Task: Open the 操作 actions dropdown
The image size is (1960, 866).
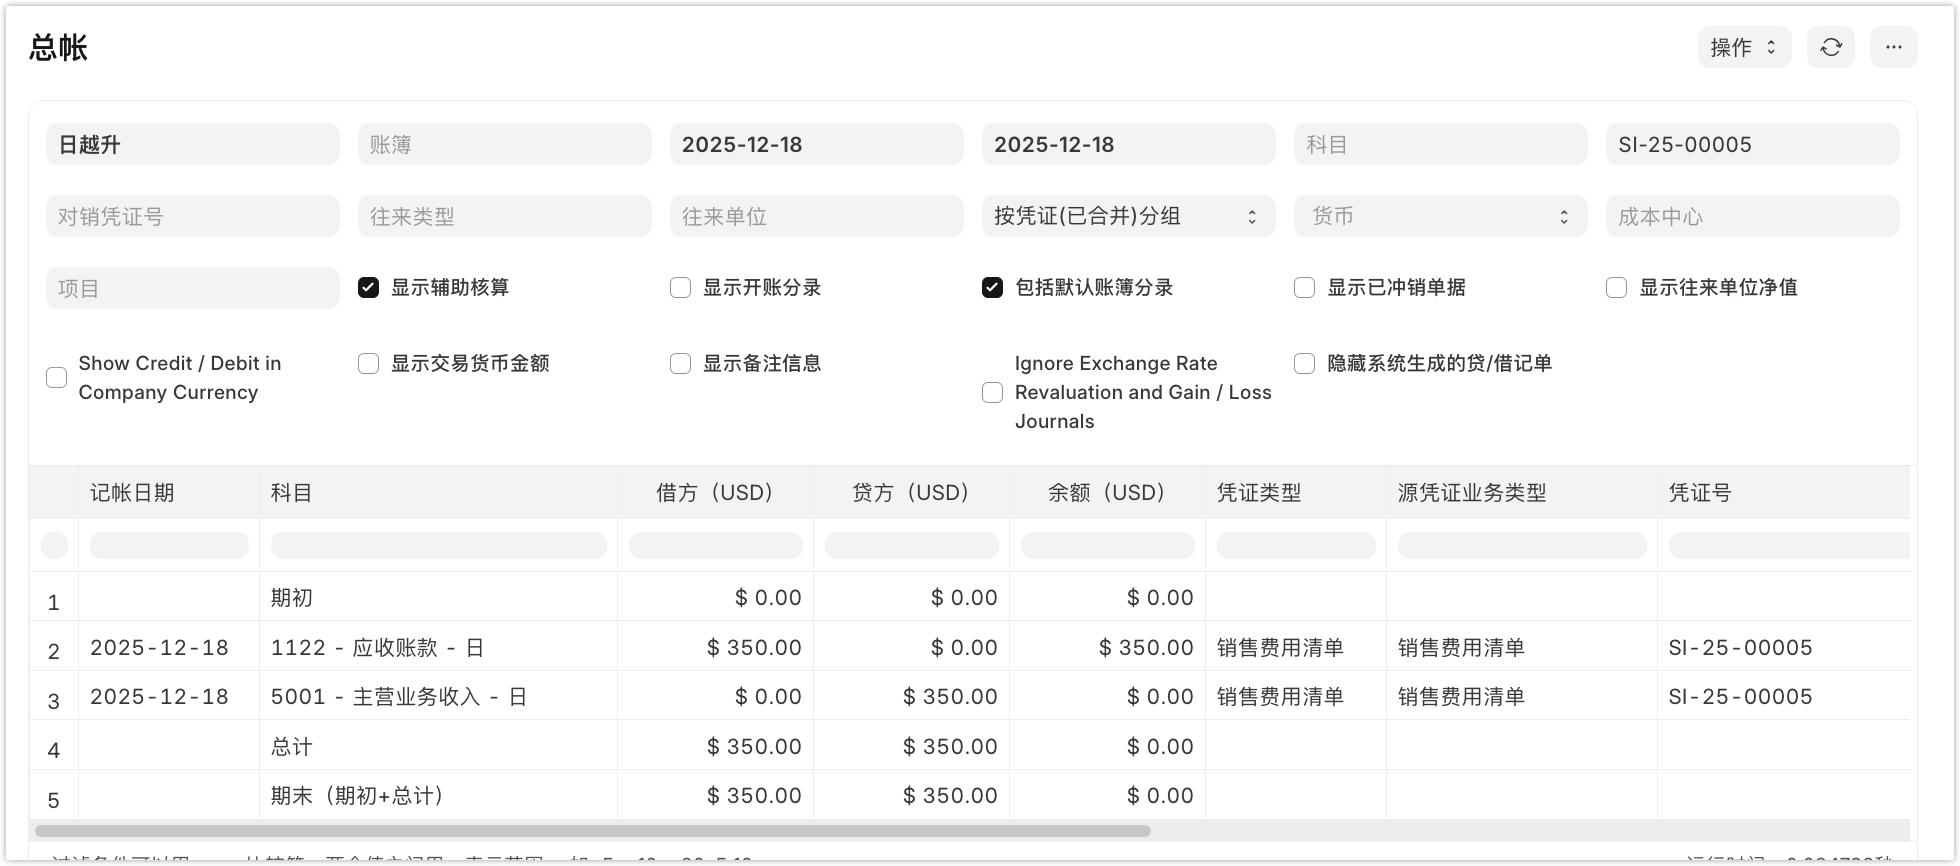Action: pyautogui.click(x=1743, y=47)
